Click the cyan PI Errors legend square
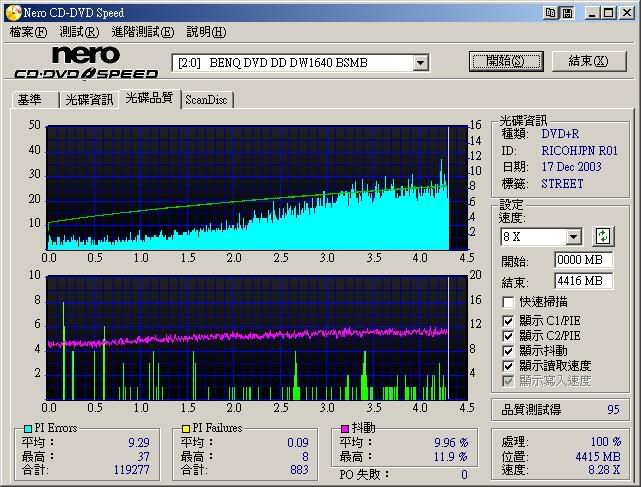The width and height of the screenshot is (641, 487). pos(27,429)
